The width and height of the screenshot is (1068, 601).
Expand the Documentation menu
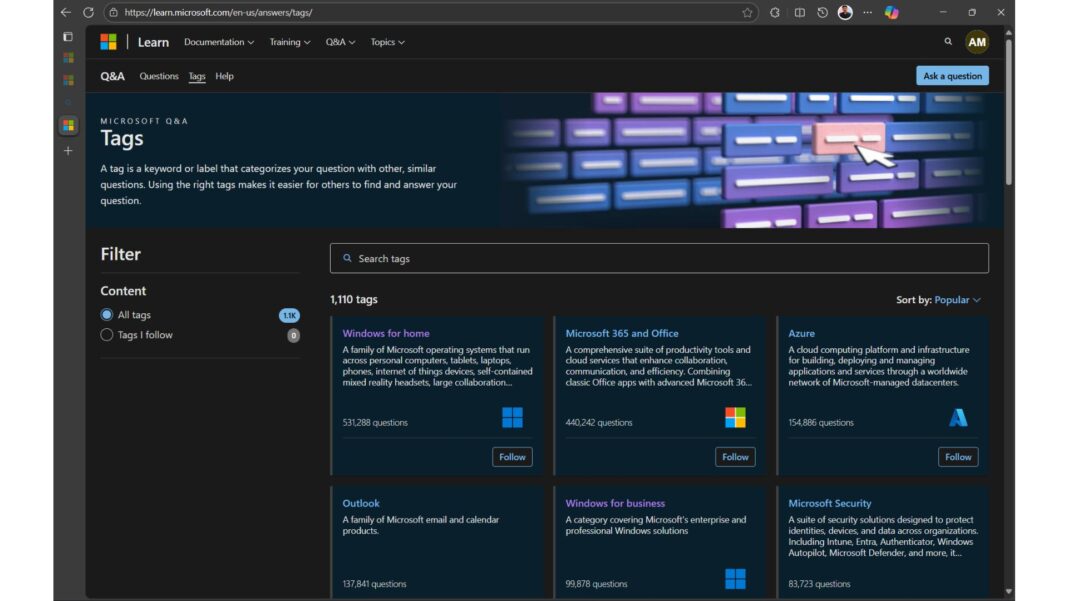click(219, 42)
